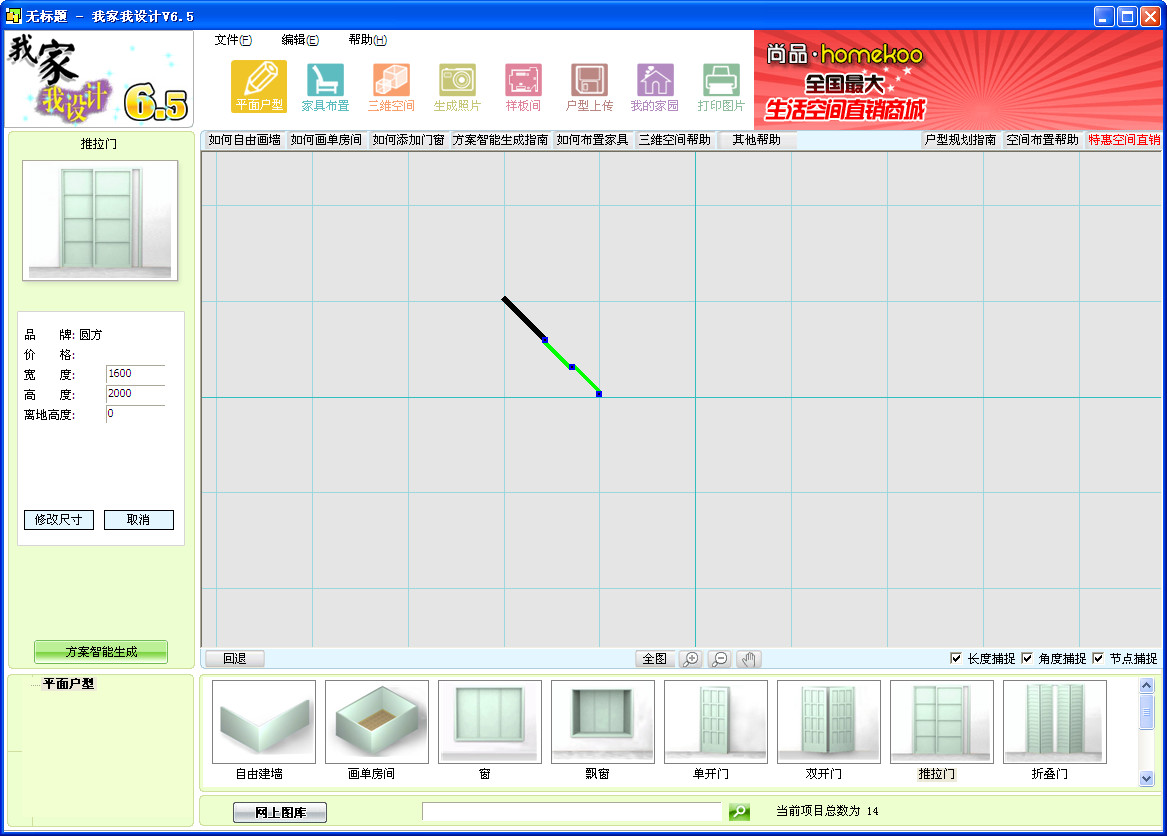Open the 家具布置 furniture layout mode
This screenshot has height=836, width=1167.
click(325, 85)
